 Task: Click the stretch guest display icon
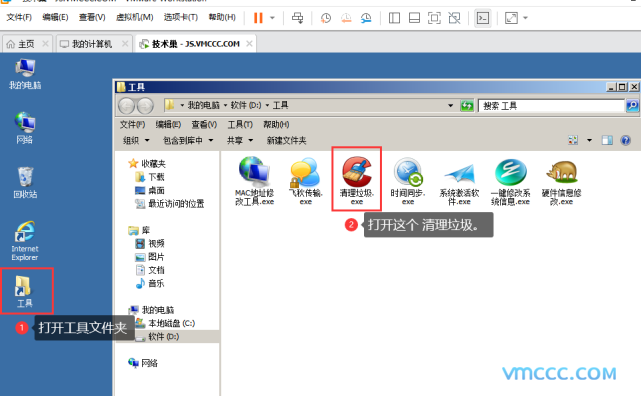tap(511, 18)
